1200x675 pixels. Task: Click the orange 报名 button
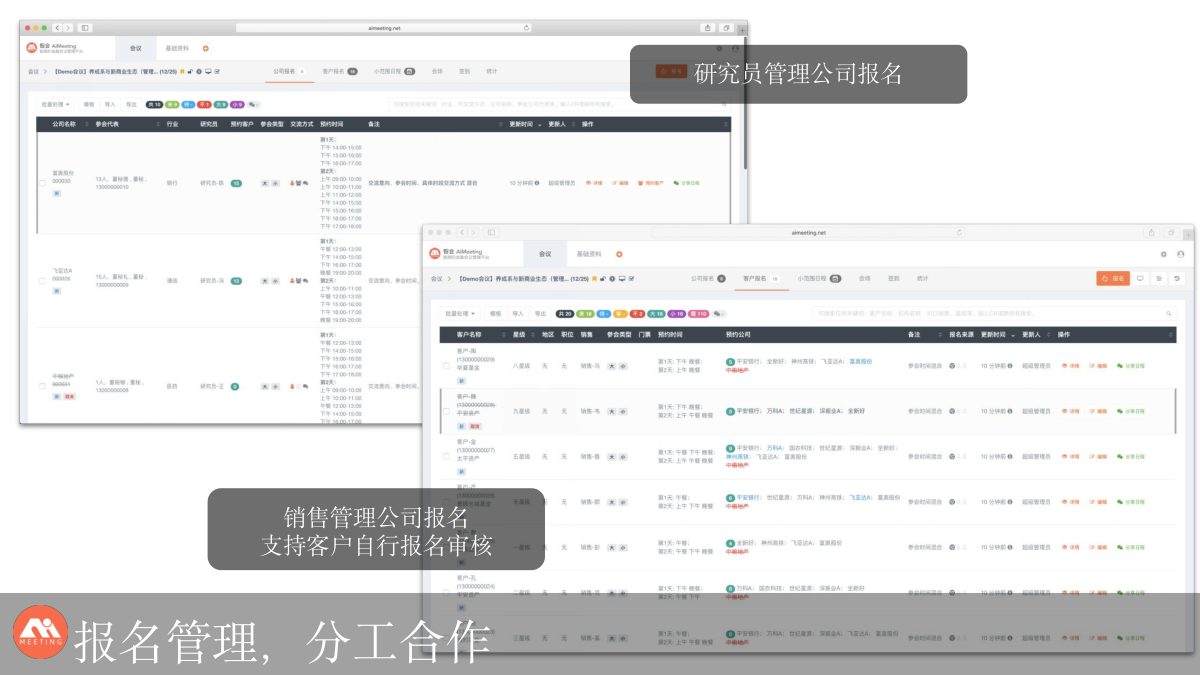pyautogui.click(x=1112, y=279)
